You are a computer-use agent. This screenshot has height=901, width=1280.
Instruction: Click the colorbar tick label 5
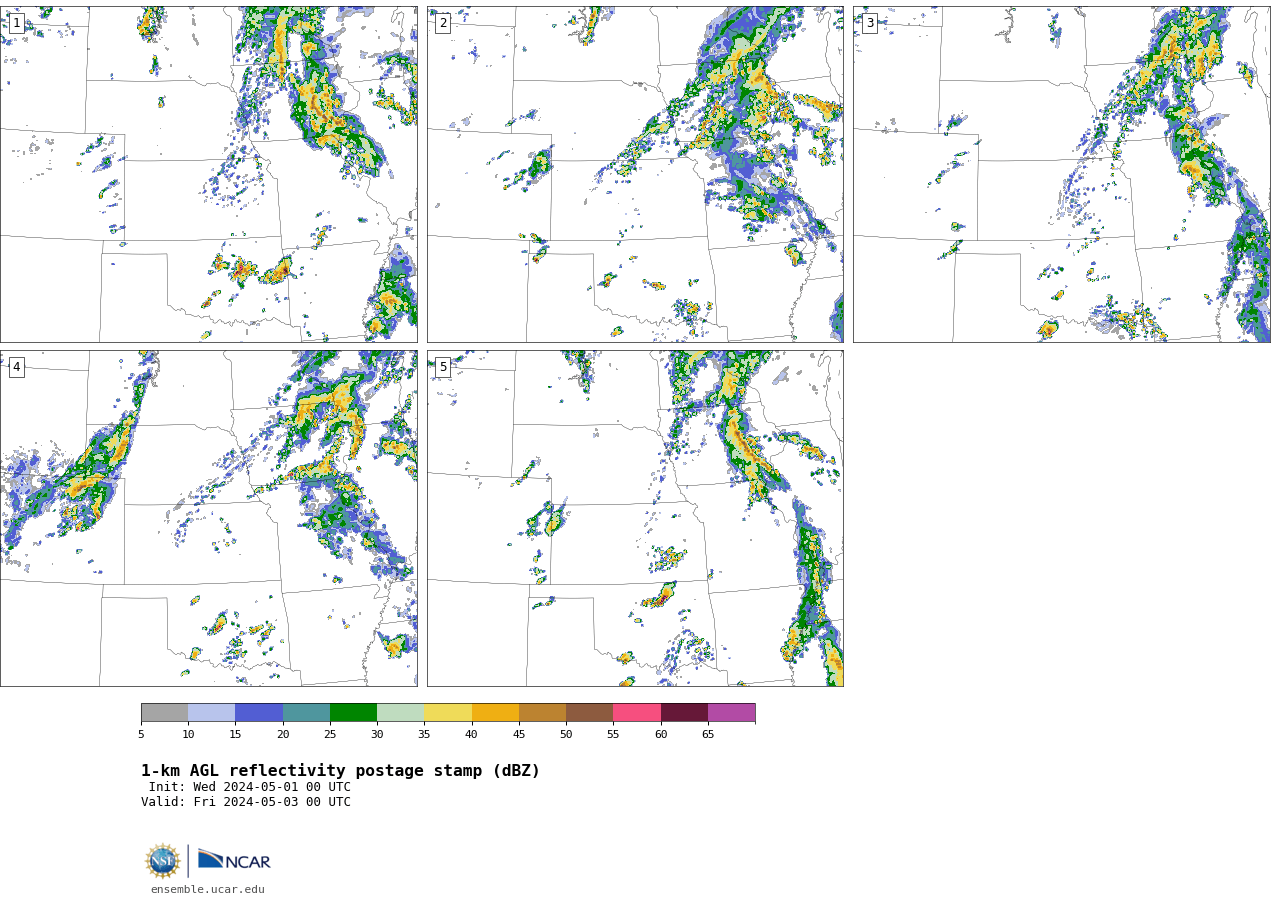tap(141, 734)
